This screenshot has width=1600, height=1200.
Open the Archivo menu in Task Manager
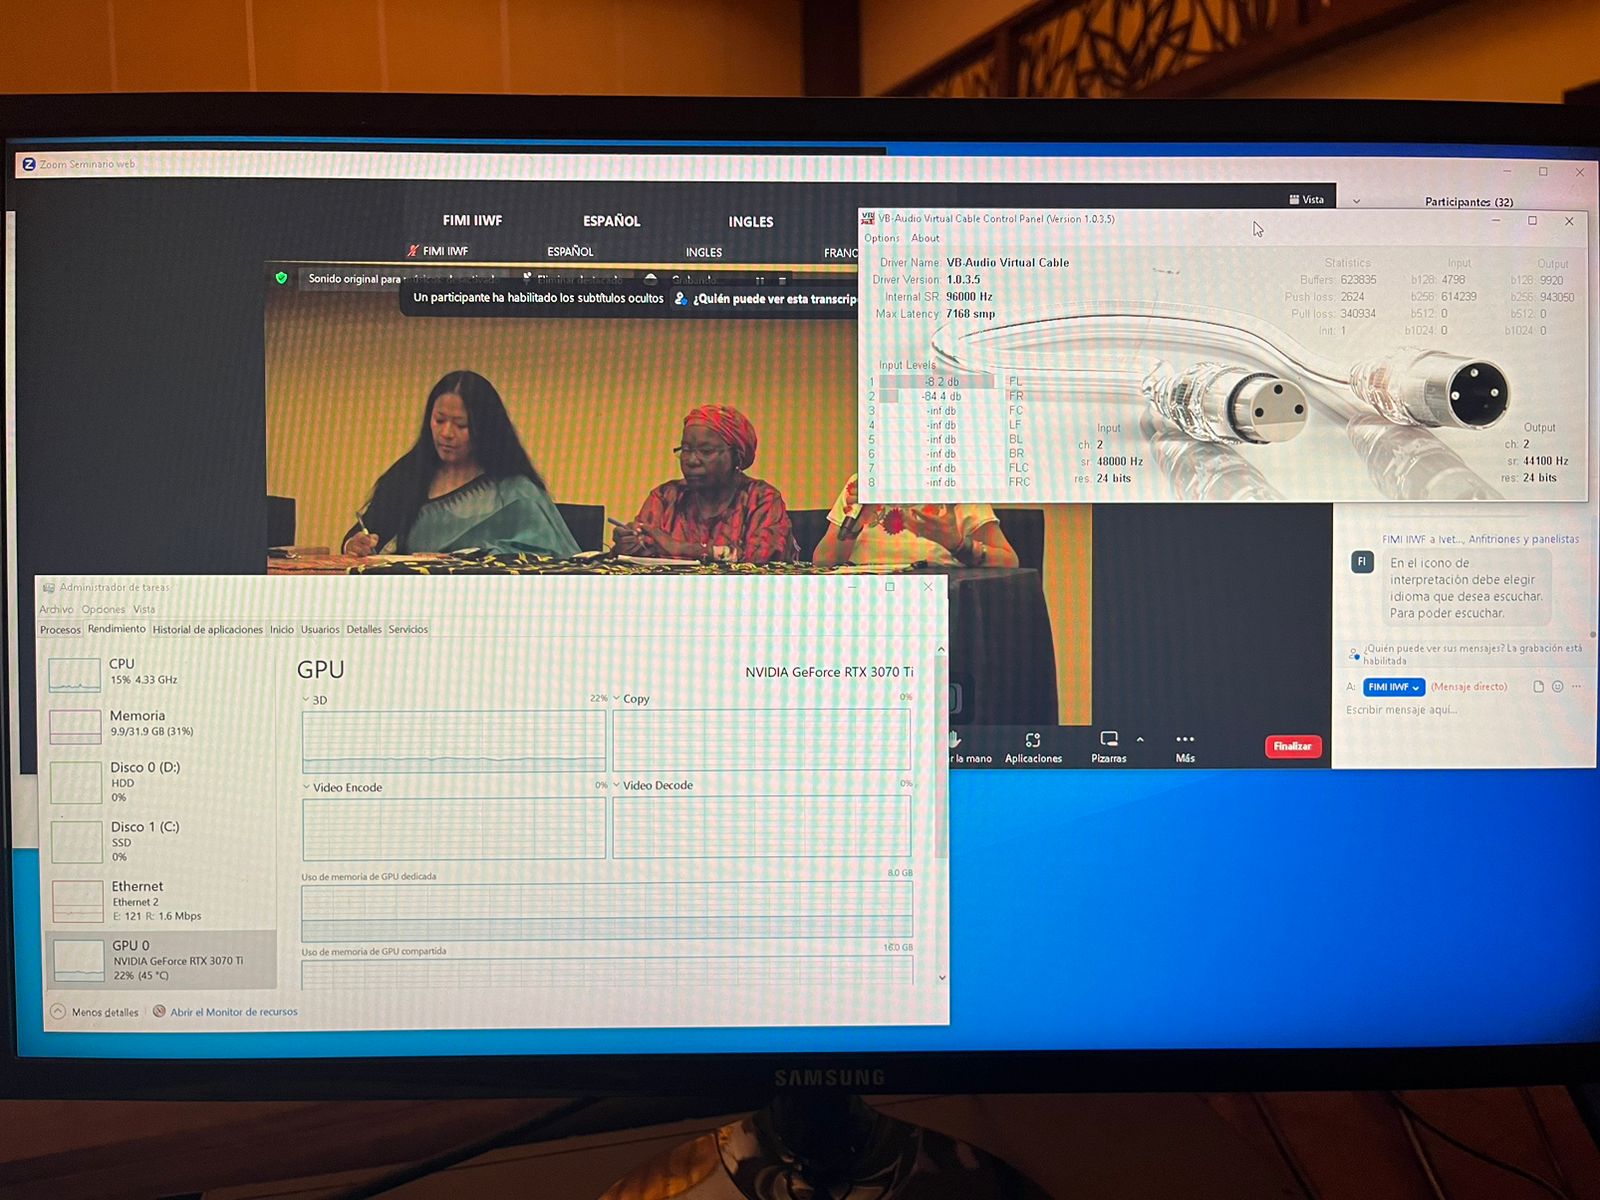coord(56,609)
